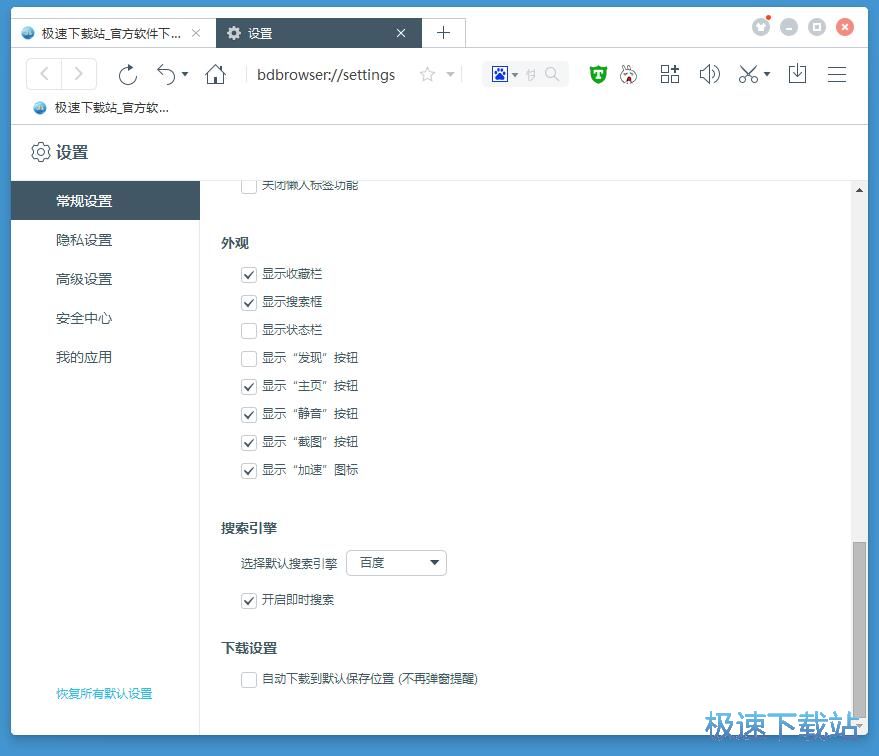Bookmark the page with star icon

coord(427,75)
